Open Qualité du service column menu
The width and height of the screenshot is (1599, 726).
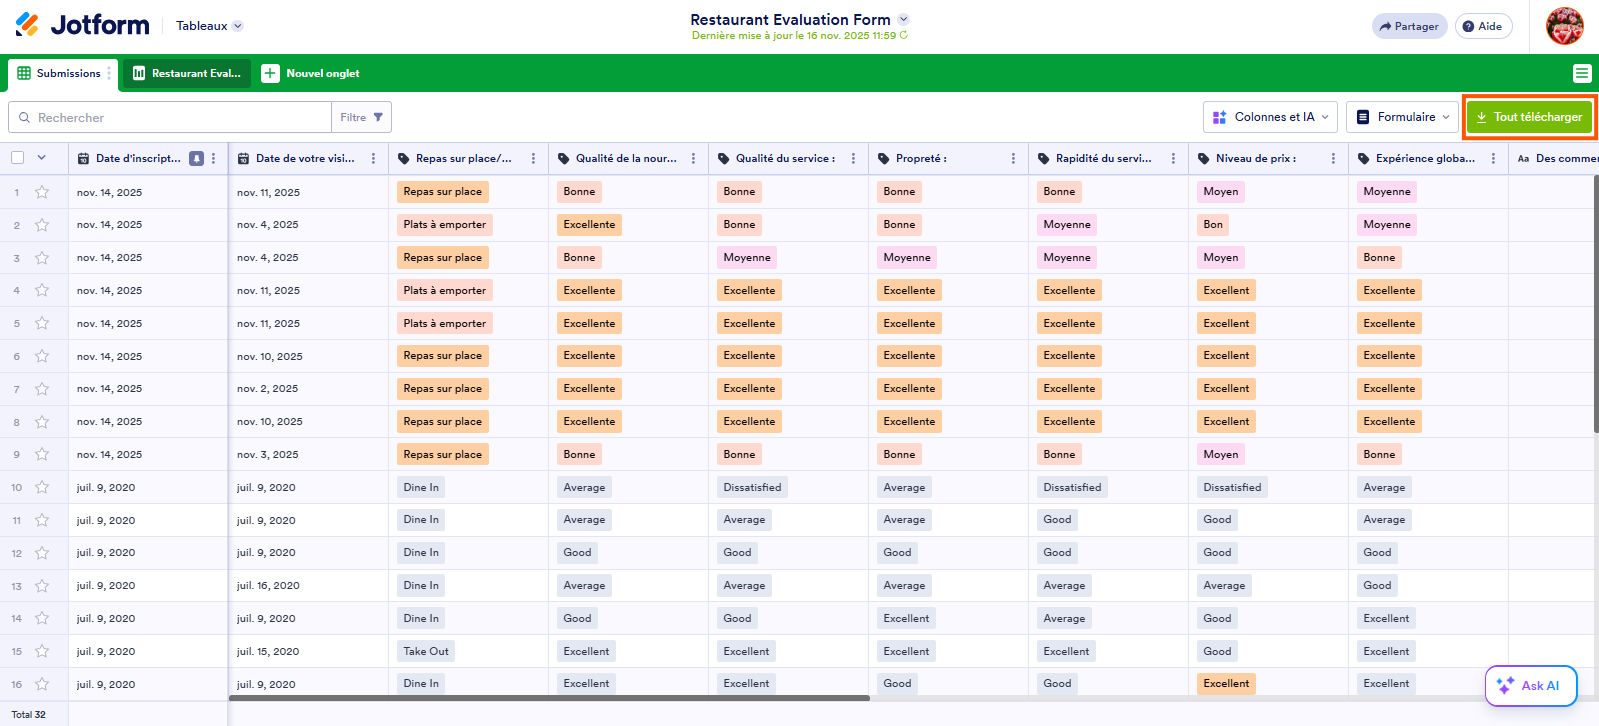[x=853, y=159]
